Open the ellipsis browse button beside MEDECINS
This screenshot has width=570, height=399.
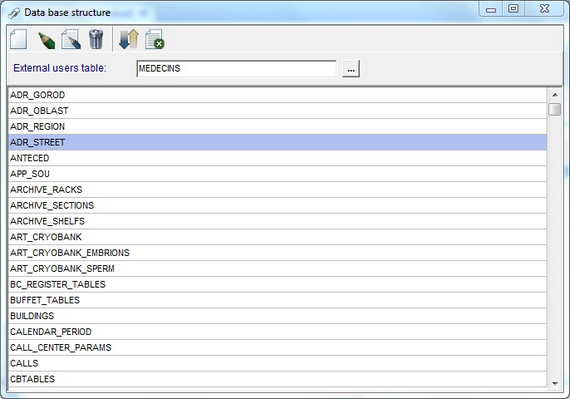[351, 69]
